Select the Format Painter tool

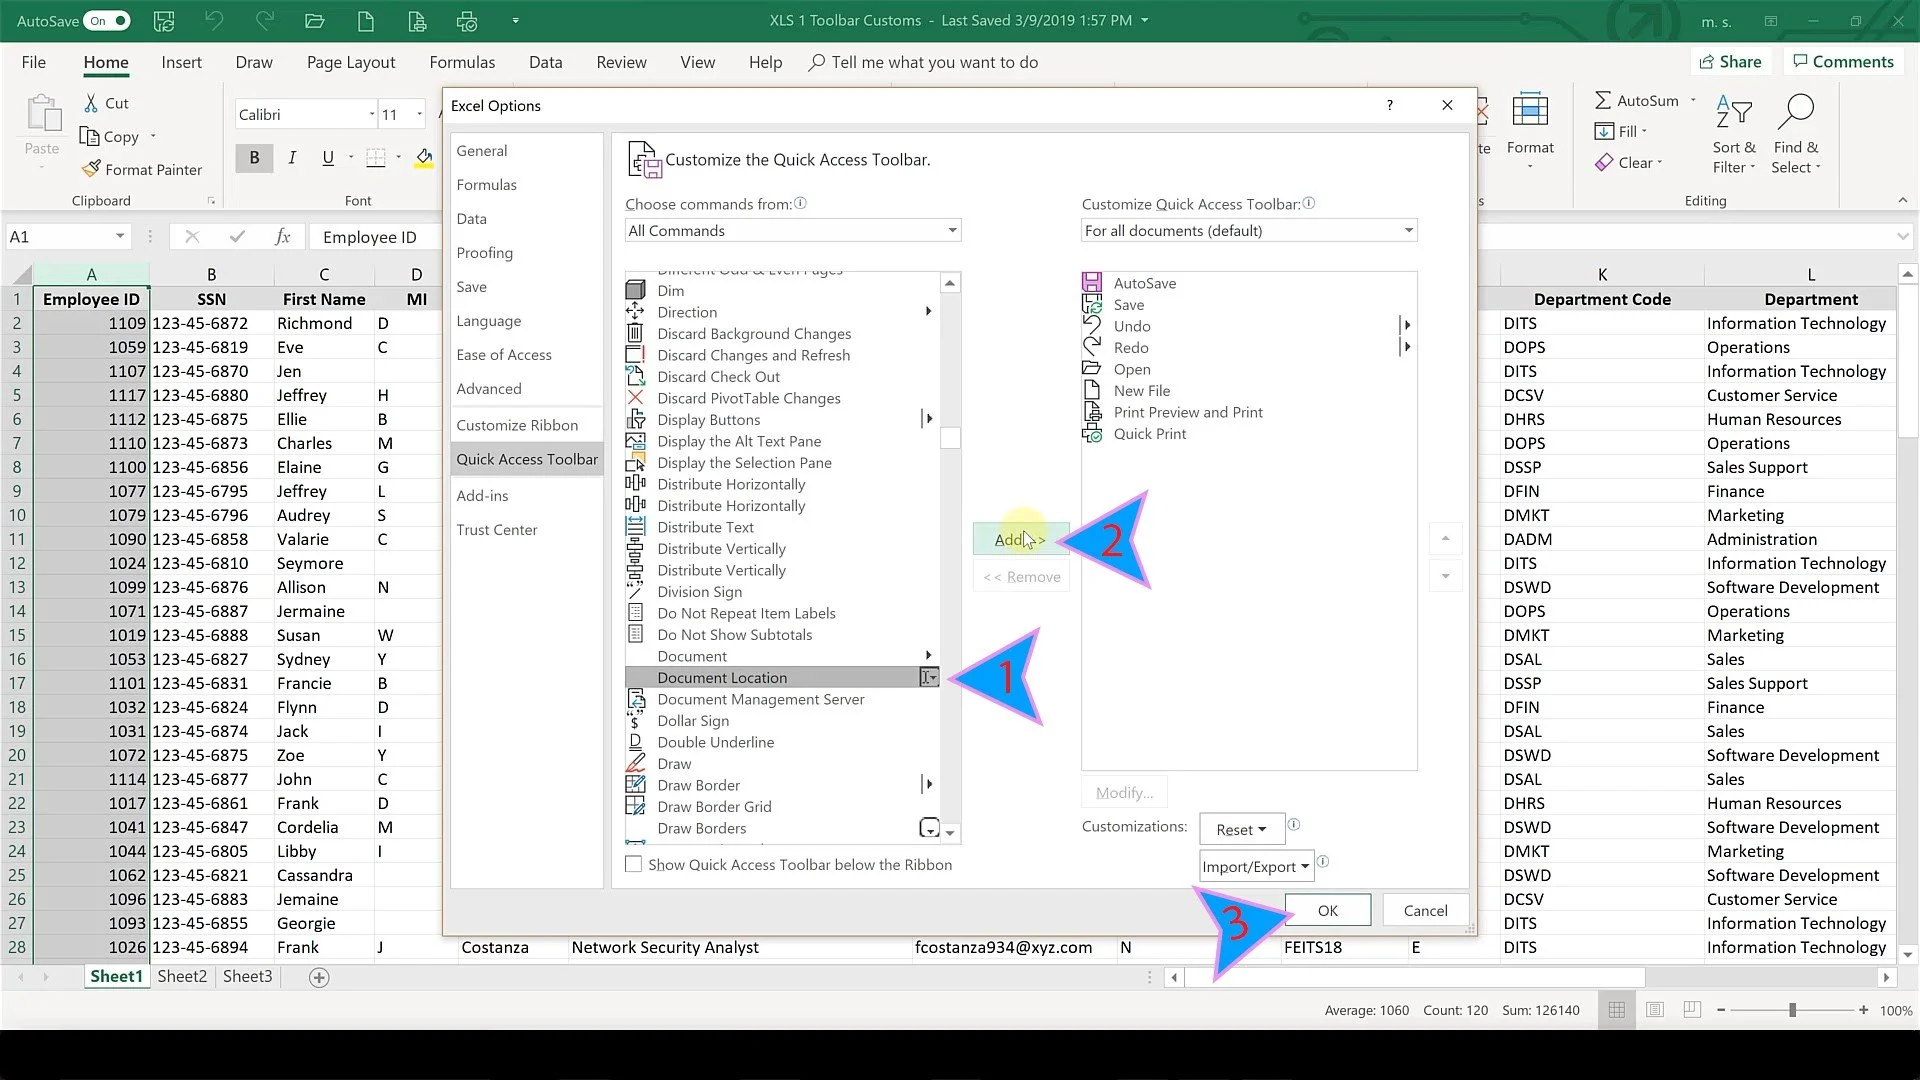coord(143,169)
